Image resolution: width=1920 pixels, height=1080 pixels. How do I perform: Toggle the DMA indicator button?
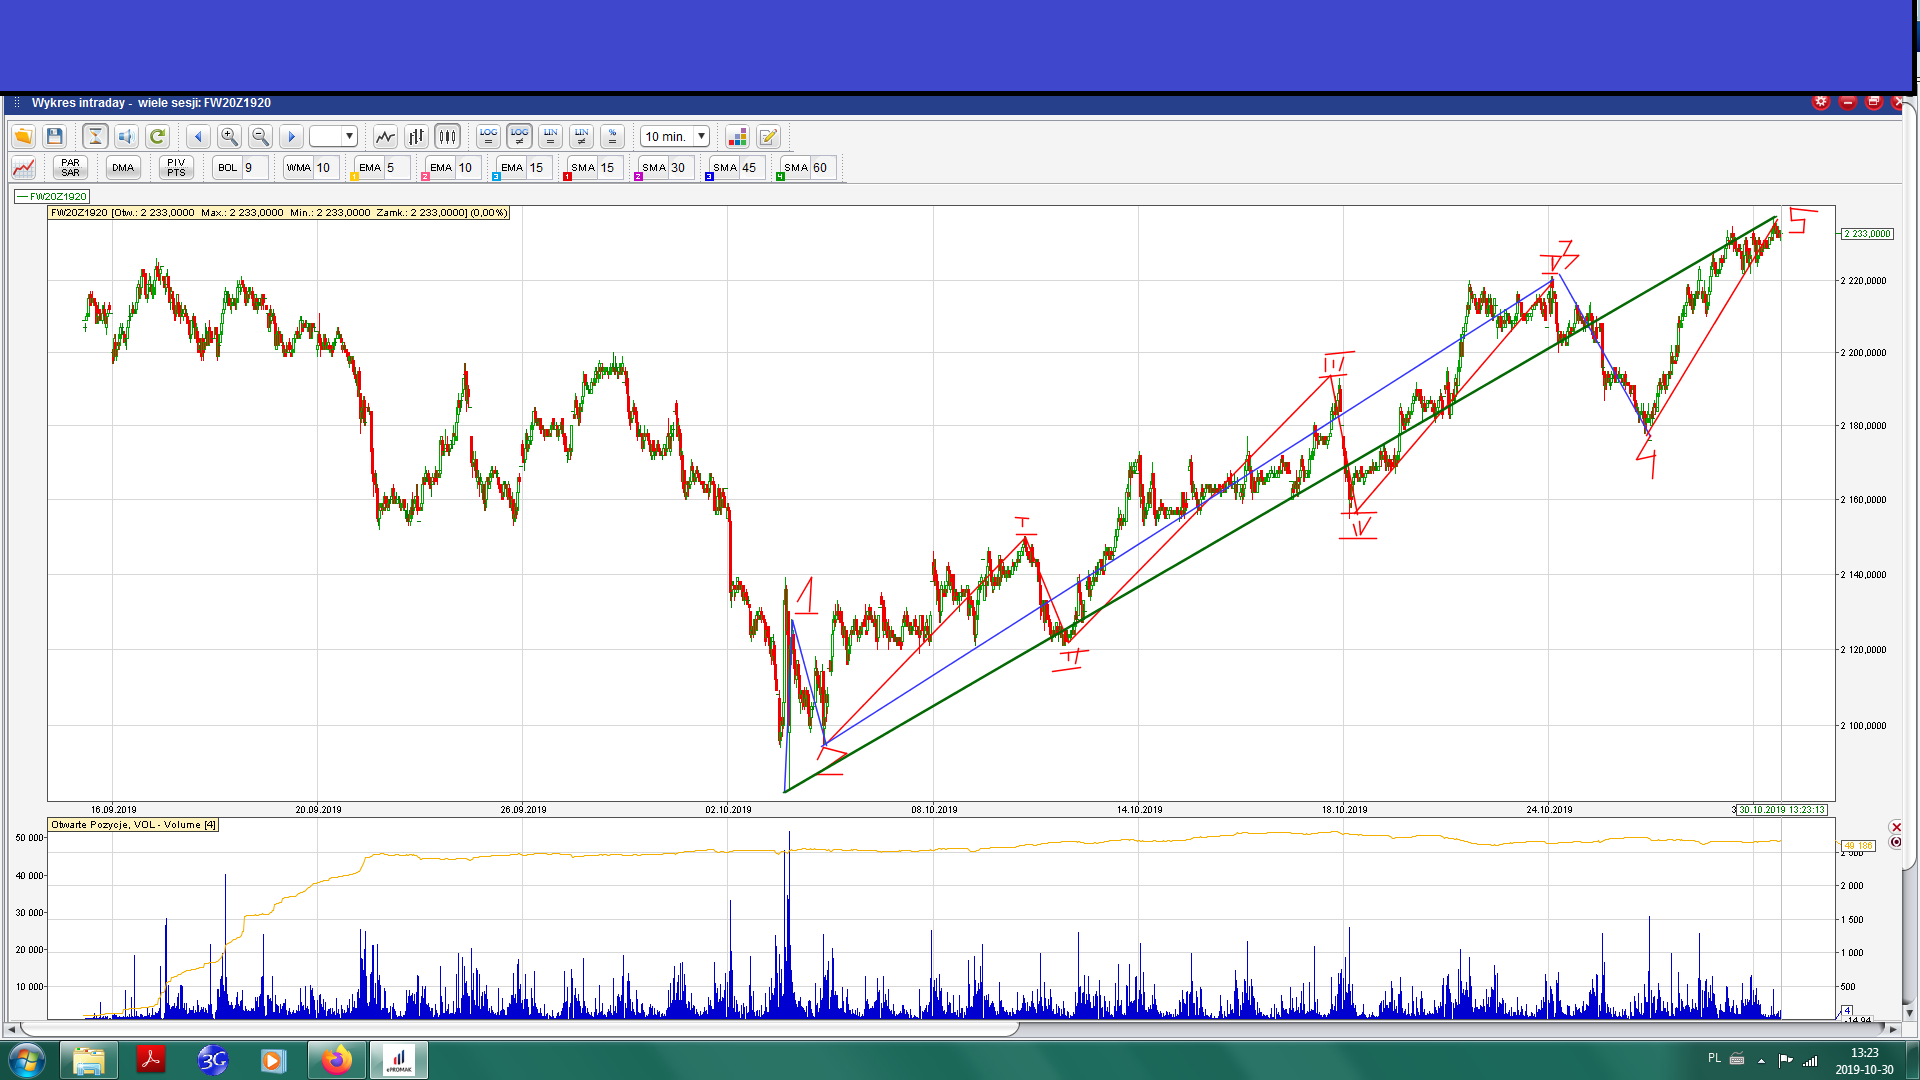click(x=123, y=167)
